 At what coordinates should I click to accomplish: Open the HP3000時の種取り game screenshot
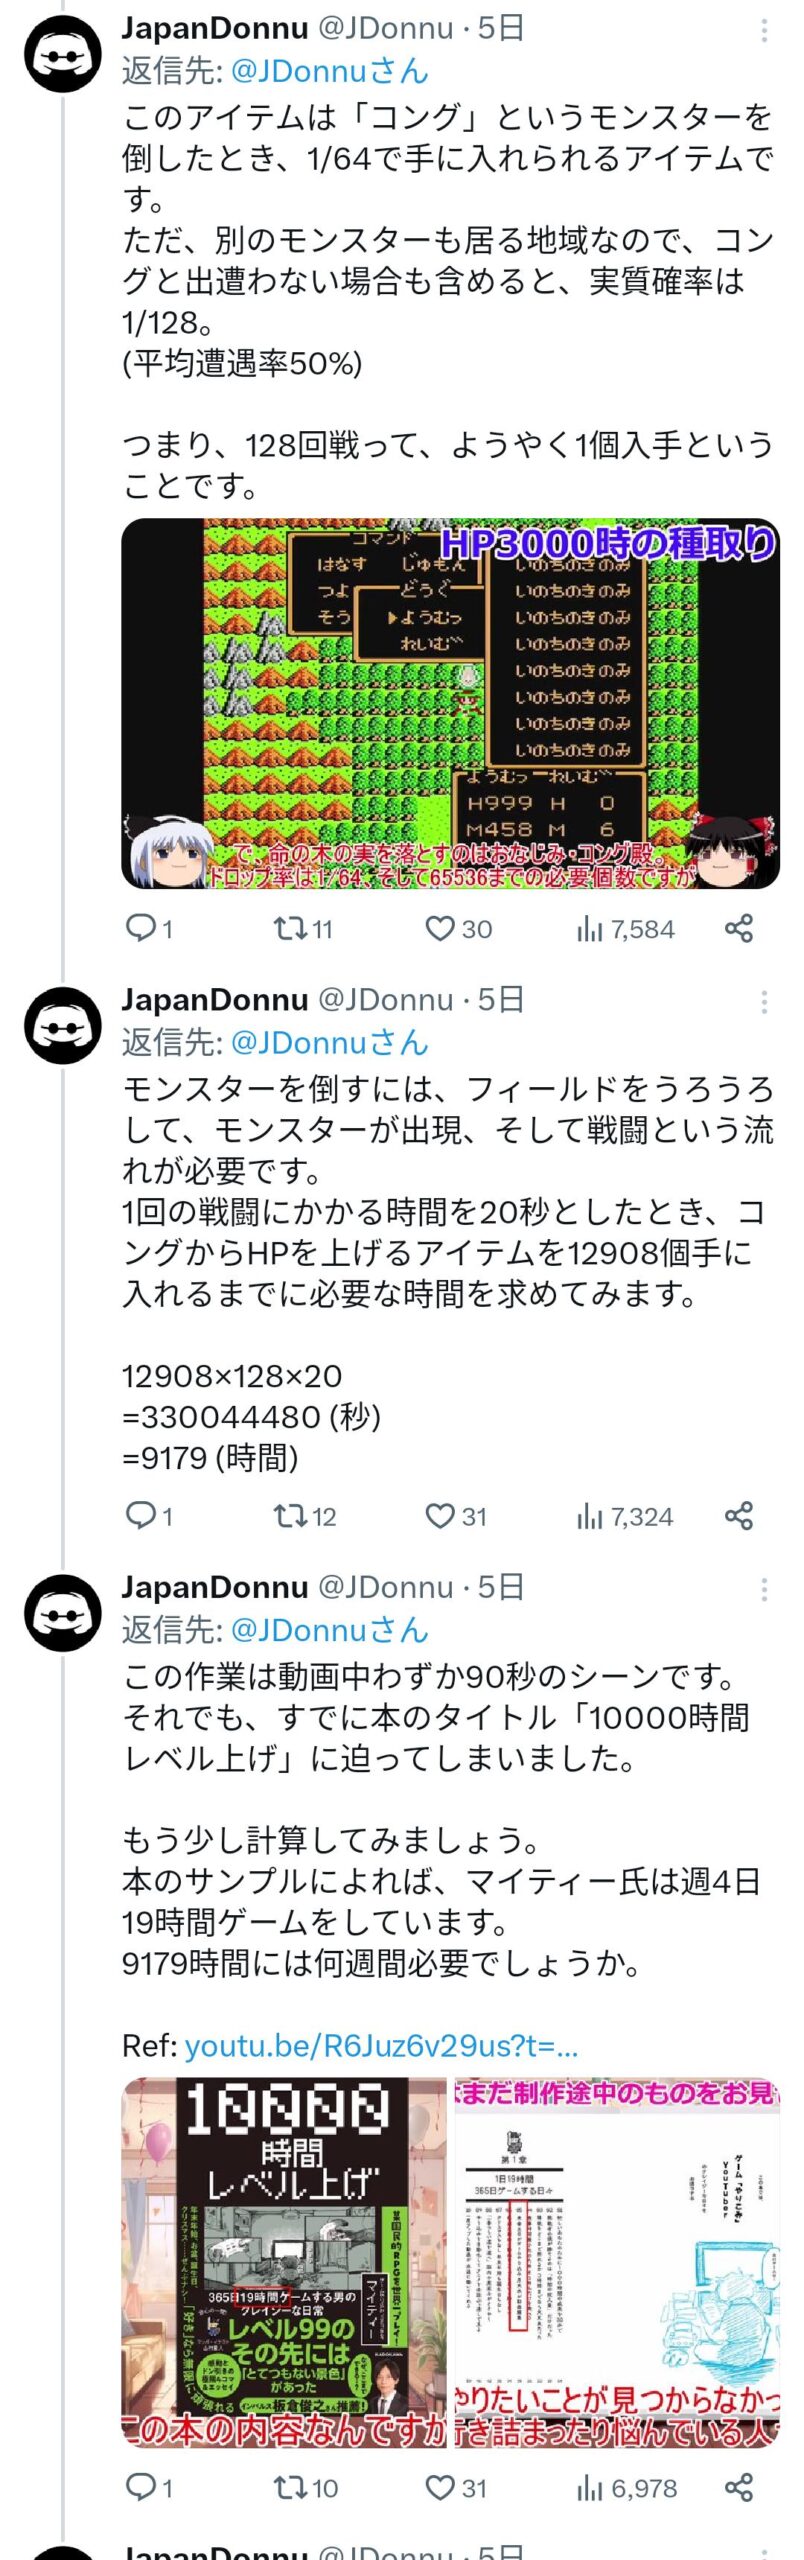tap(450, 703)
